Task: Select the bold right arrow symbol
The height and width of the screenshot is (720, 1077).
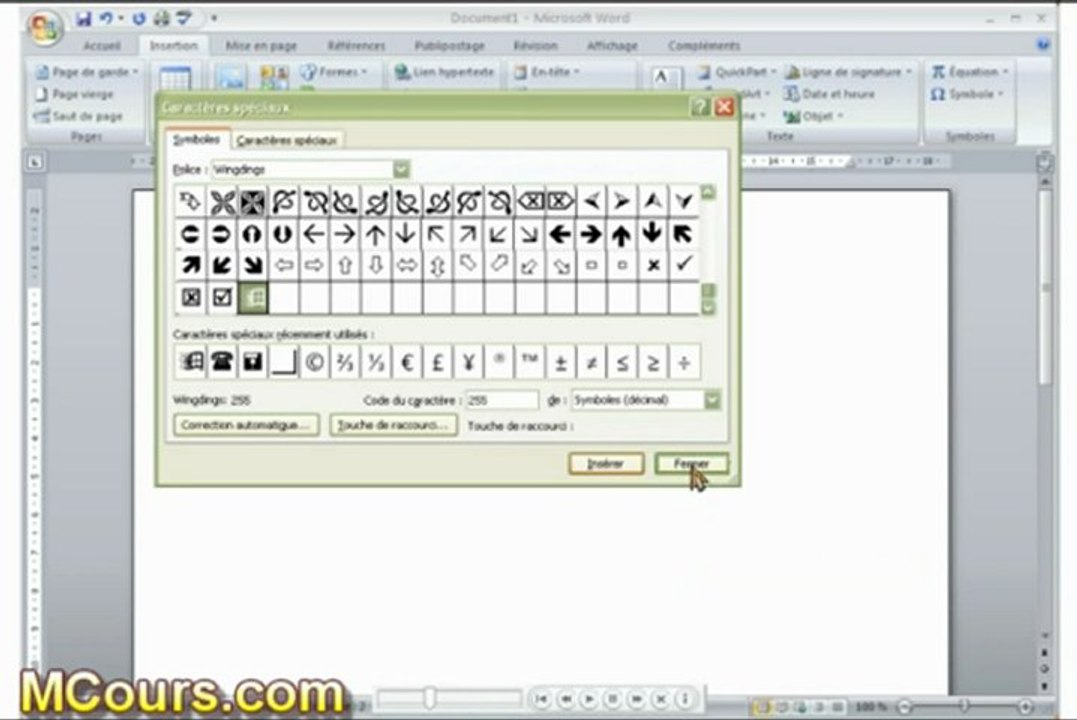Action: pos(591,234)
